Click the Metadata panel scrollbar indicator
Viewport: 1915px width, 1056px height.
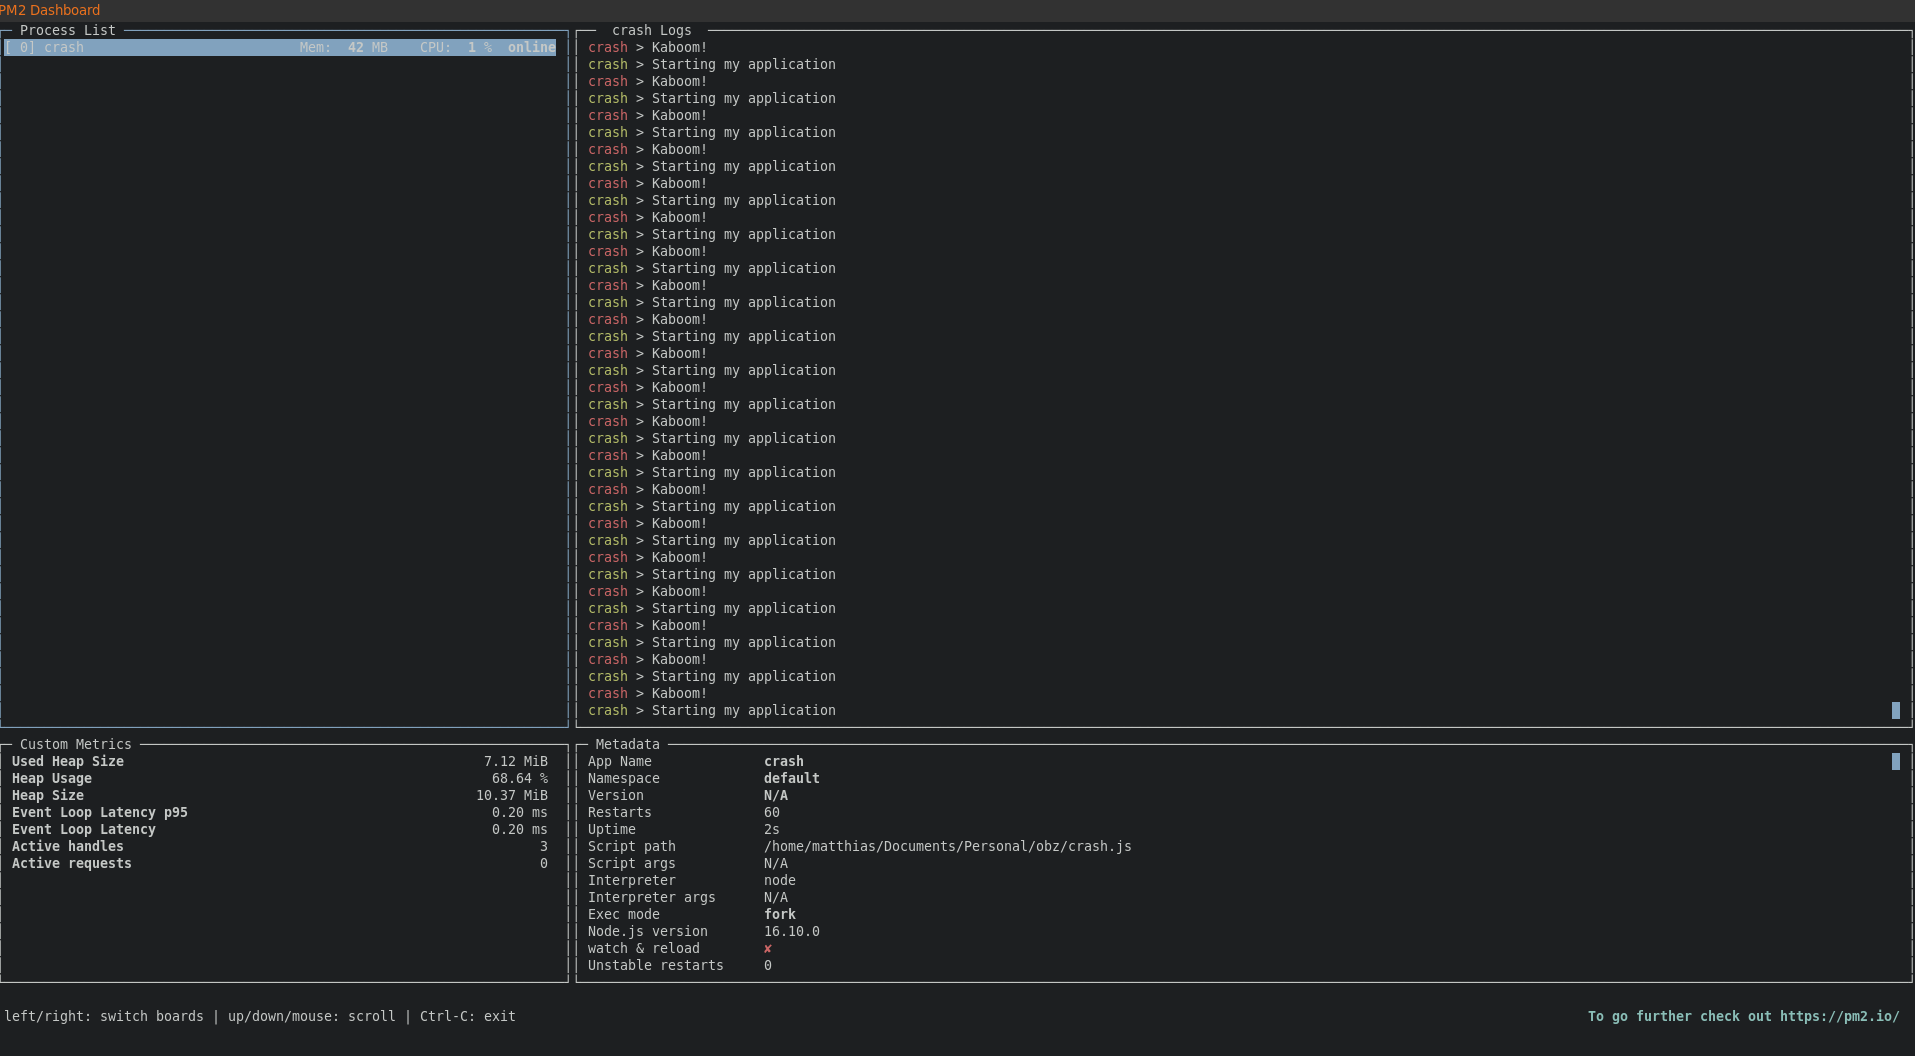click(1895, 761)
